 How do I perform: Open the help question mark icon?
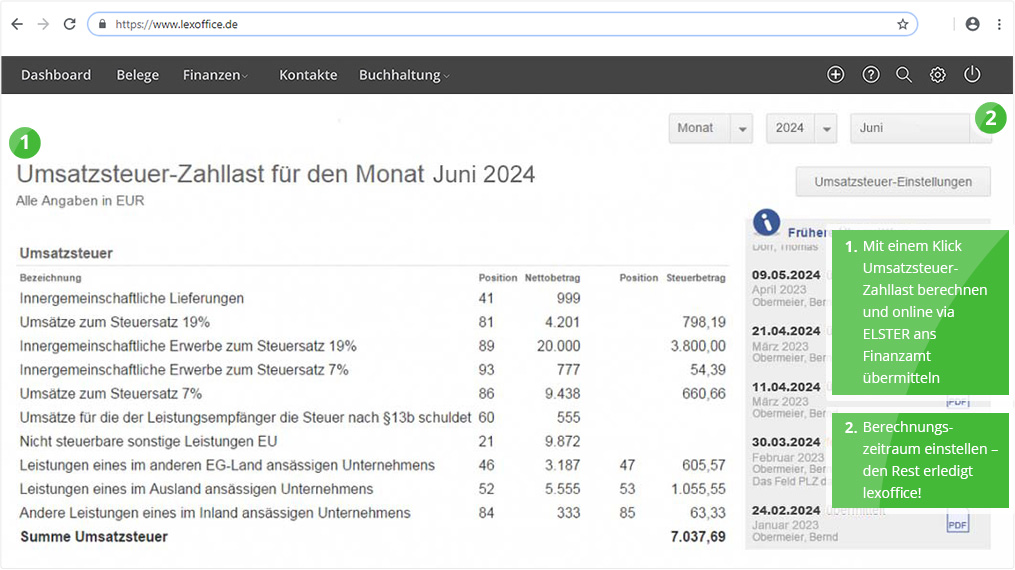[x=871, y=75]
